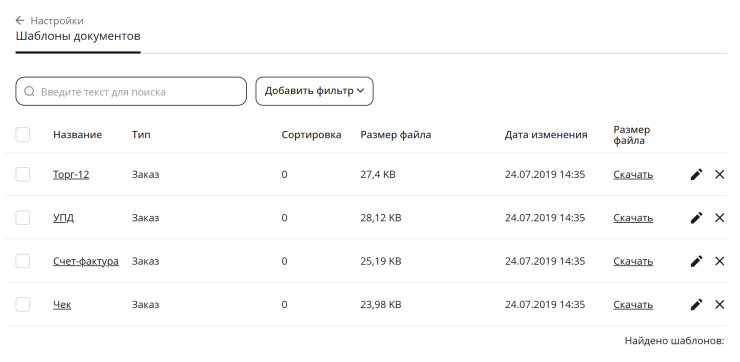Click the 28,12 KB file size cell
Image resolution: width=740 pixels, height=362 pixels.
381,218
